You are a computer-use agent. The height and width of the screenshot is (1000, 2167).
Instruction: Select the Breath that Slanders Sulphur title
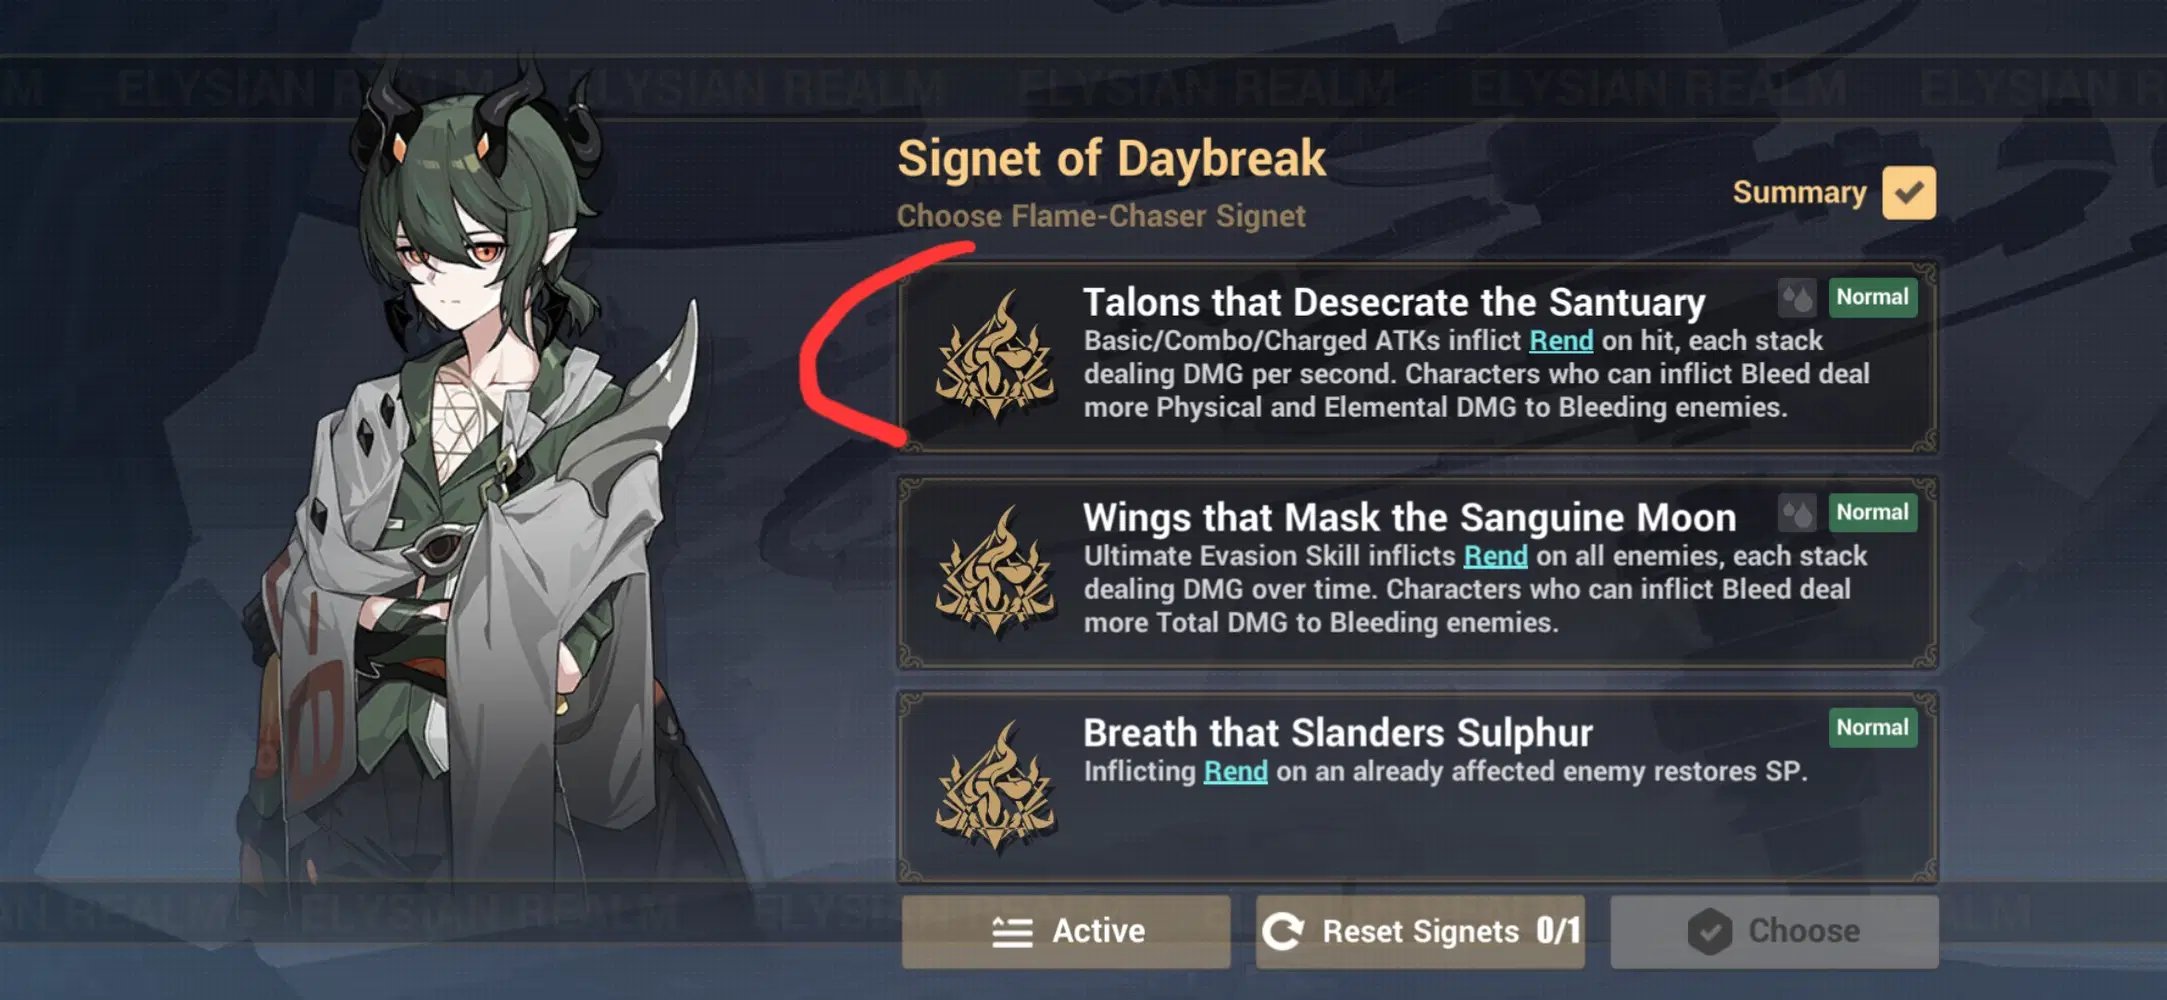(x=1337, y=733)
